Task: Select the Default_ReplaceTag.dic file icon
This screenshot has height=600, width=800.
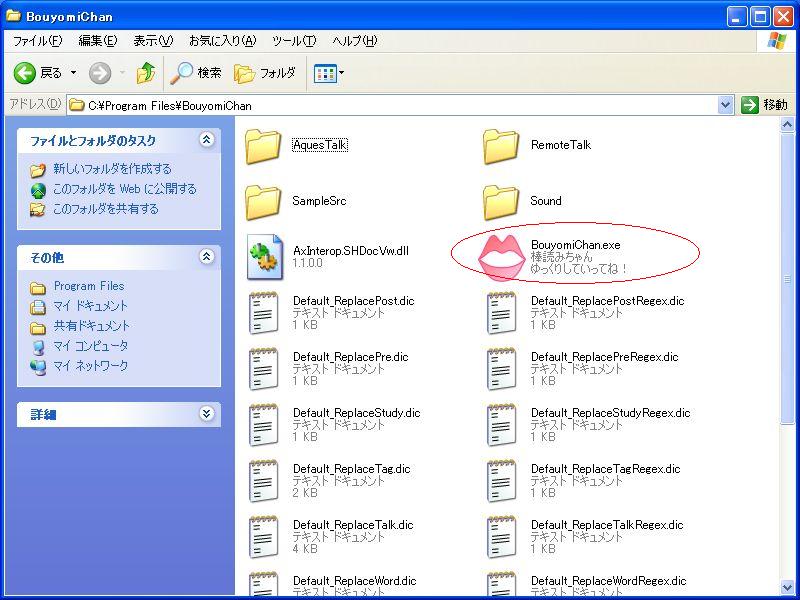Action: (264, 481)
